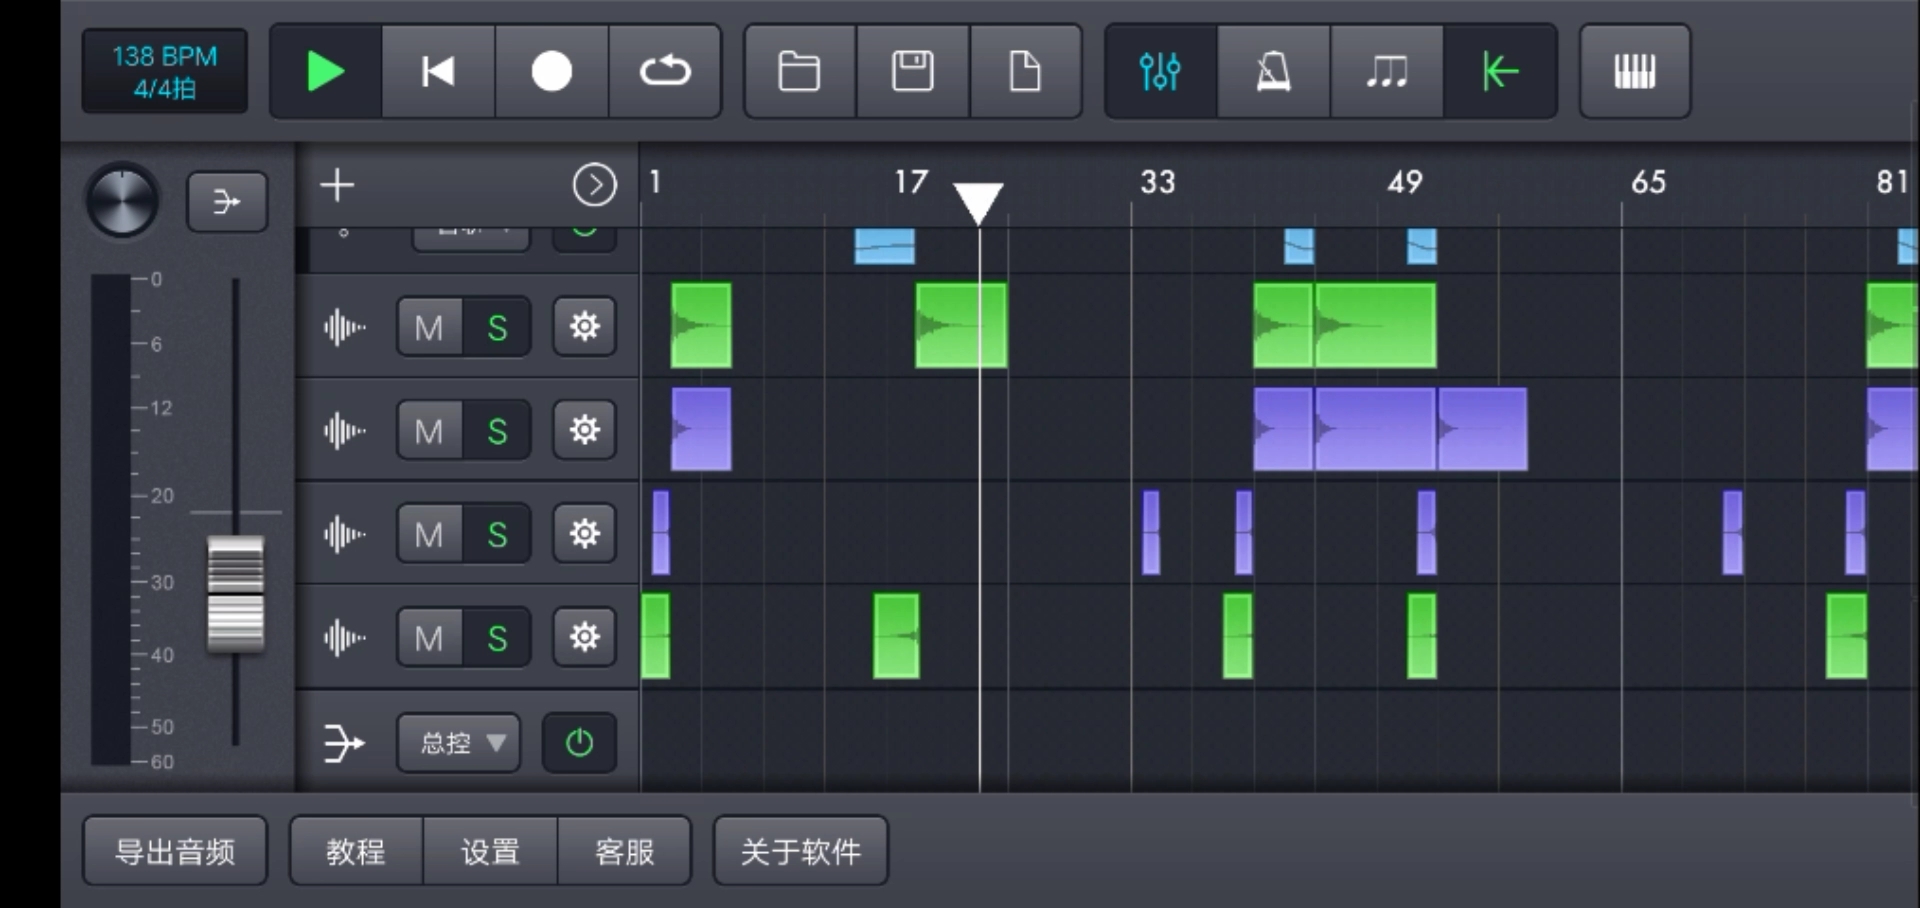Add a new track with the plus icon
The height and width of the screenshot is (908, 1920).
point(338,185)
